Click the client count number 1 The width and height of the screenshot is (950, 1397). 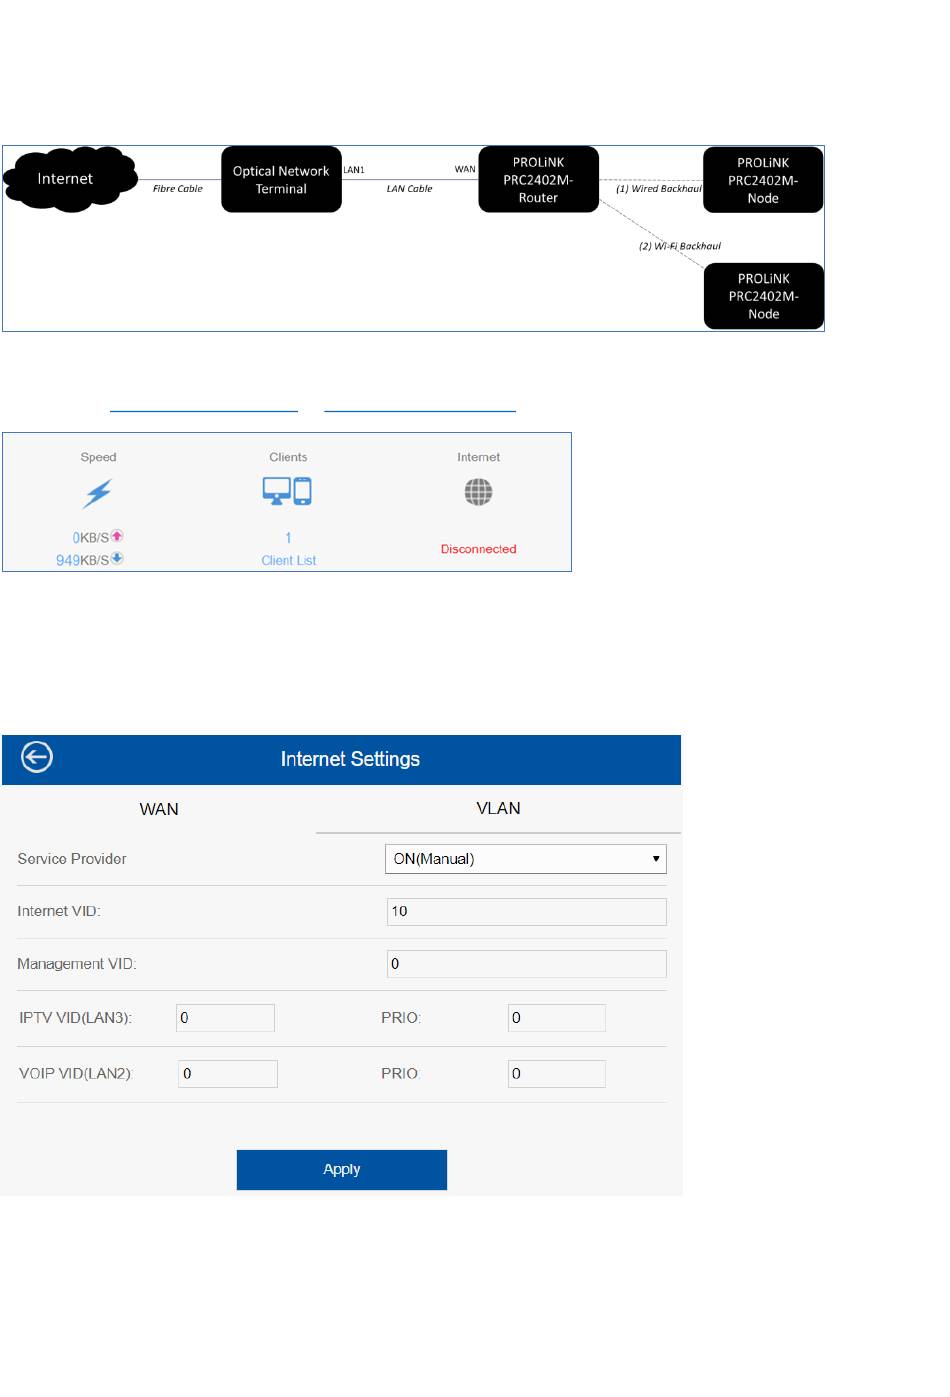(x=288, y=538)
